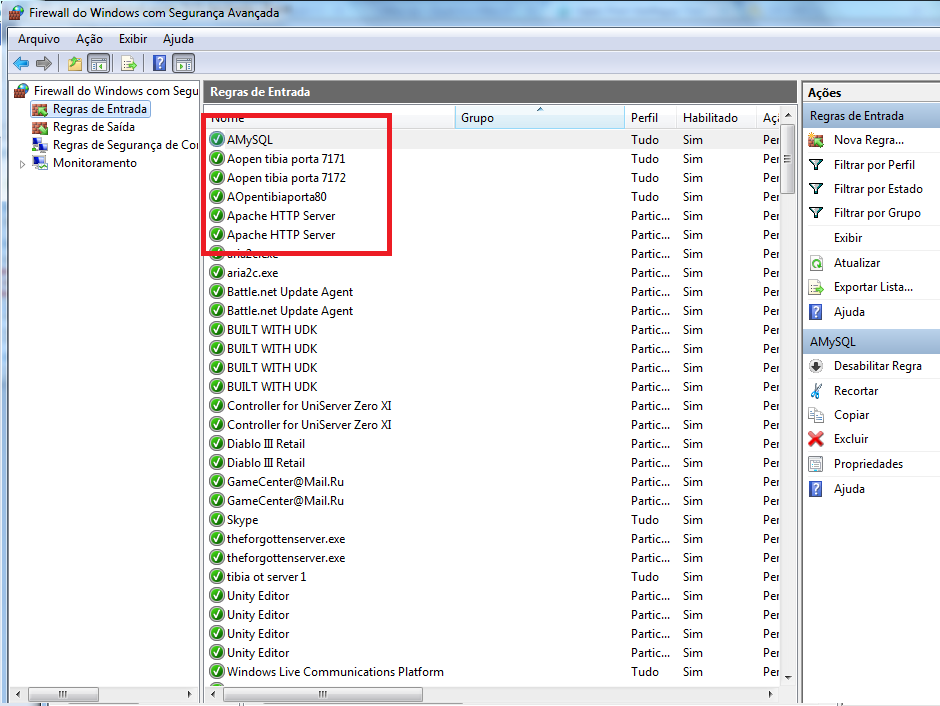The image size is (940, 706).
Task: Click the Atualizar refresh icon
Action: [816, 263]
